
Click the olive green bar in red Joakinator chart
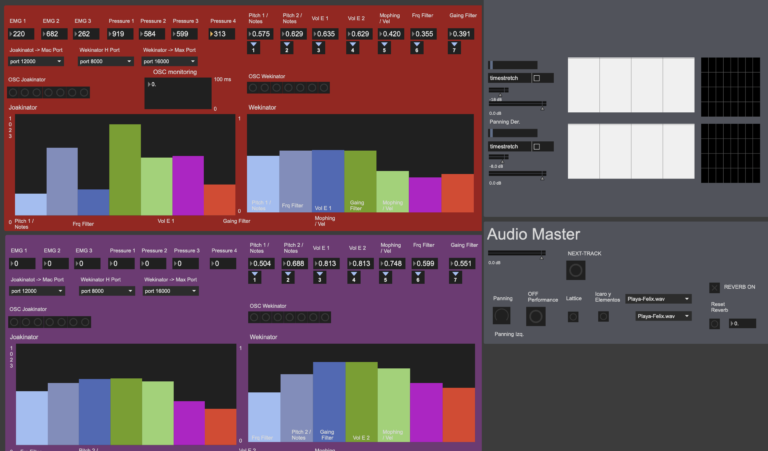[x=125, y=169]
